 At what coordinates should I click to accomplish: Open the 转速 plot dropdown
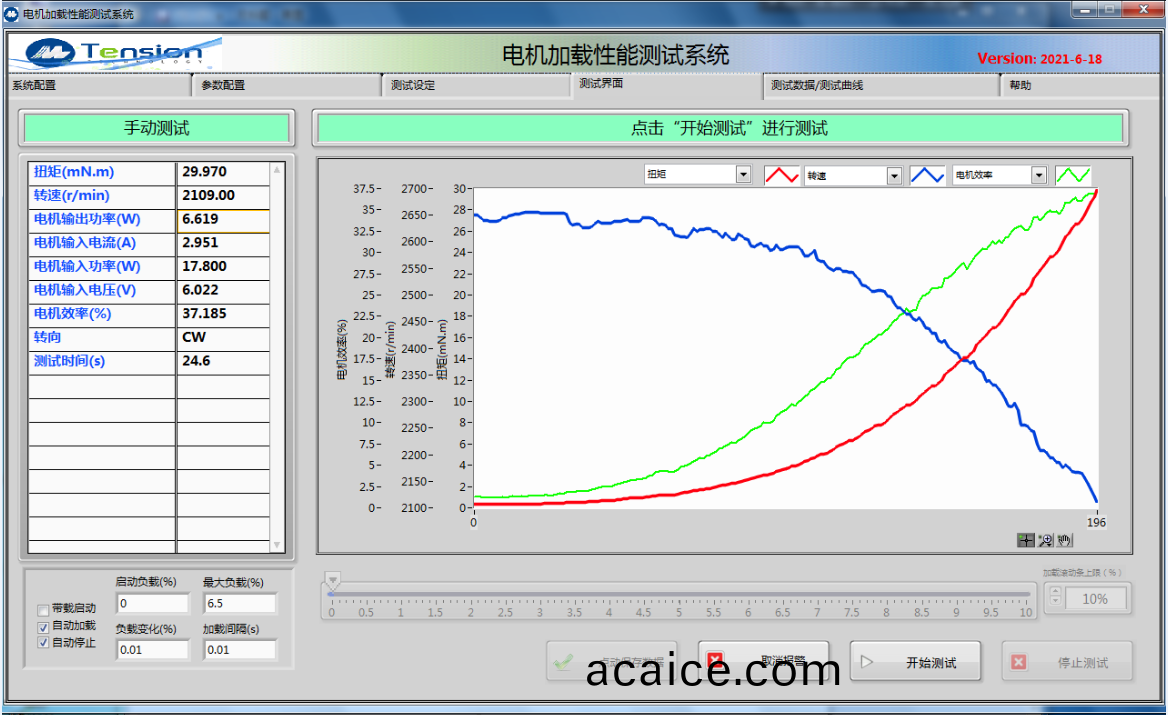(x=894, y=176)
